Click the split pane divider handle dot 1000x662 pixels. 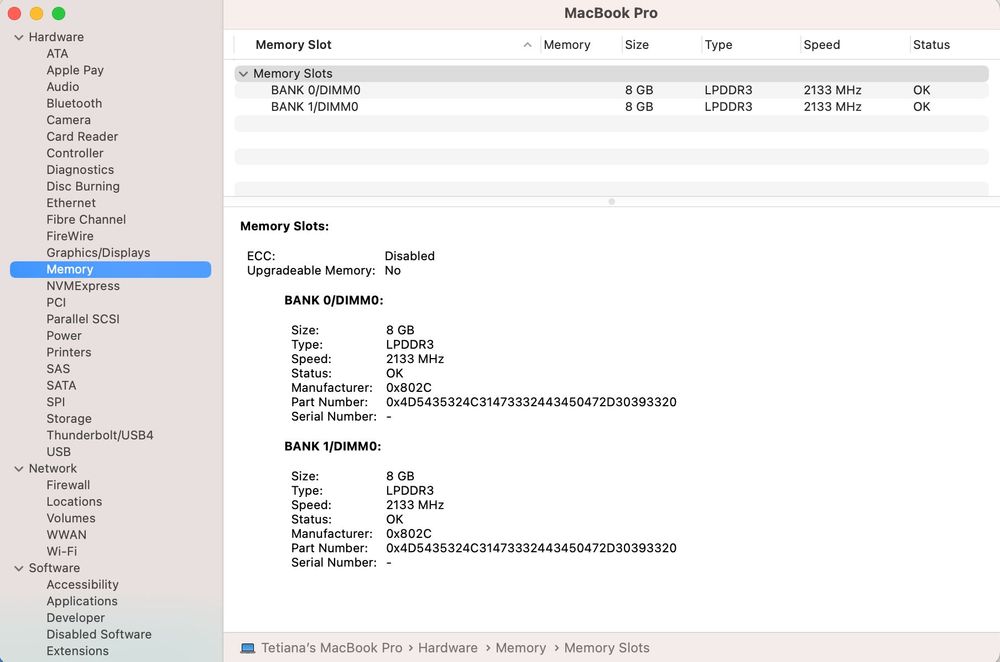612,202
